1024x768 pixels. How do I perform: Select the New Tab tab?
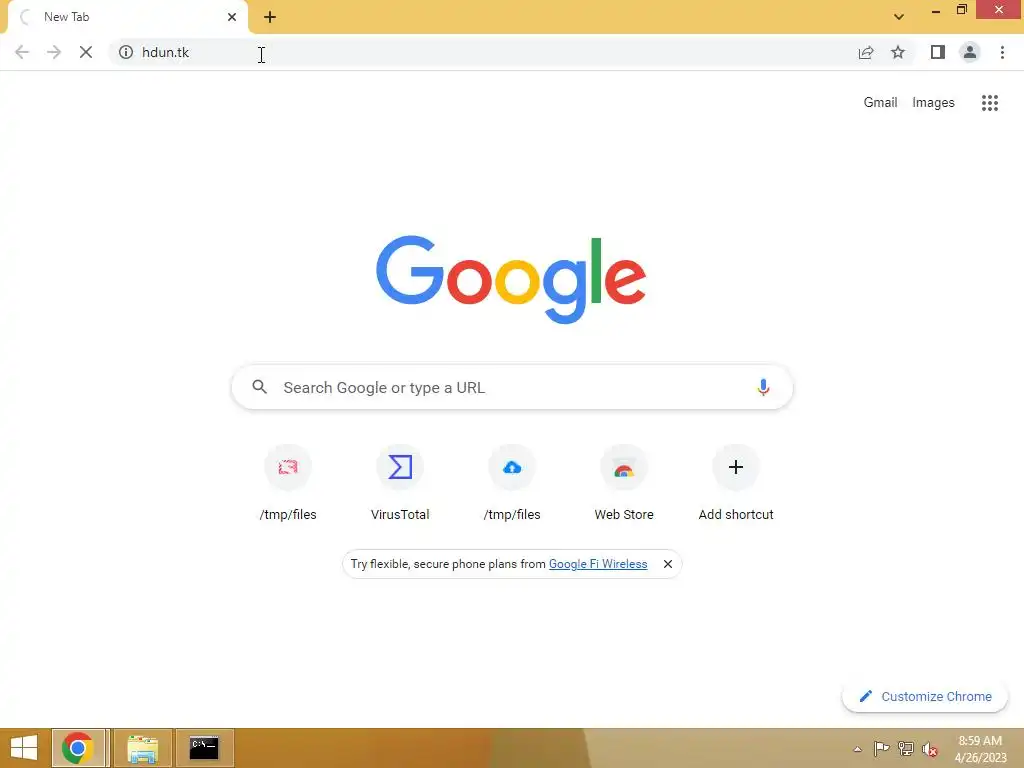pos(127,17)
